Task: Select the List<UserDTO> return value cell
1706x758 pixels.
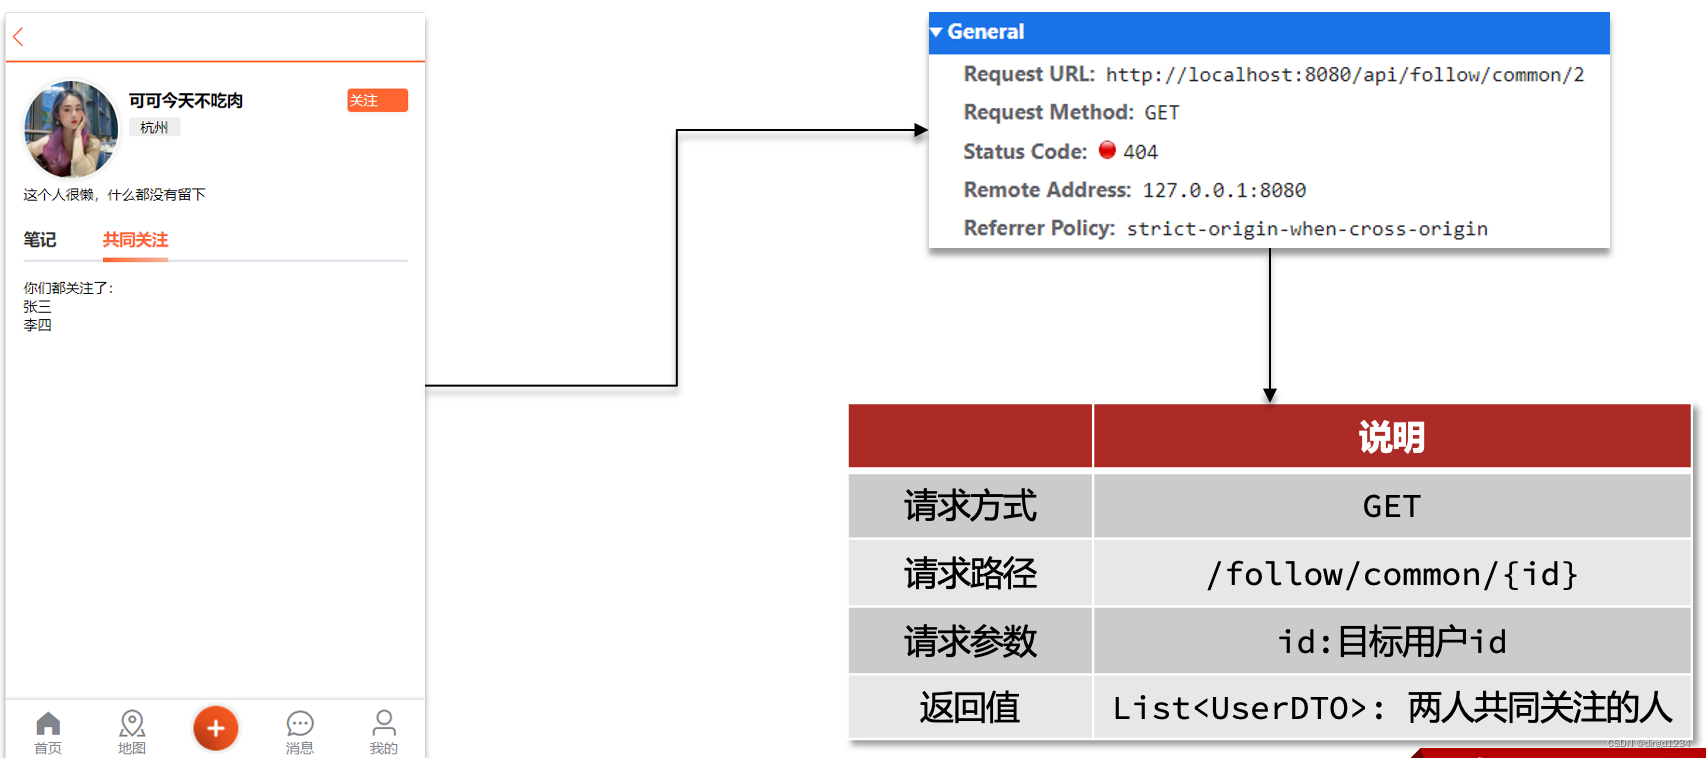Action: coord(1392,708)
